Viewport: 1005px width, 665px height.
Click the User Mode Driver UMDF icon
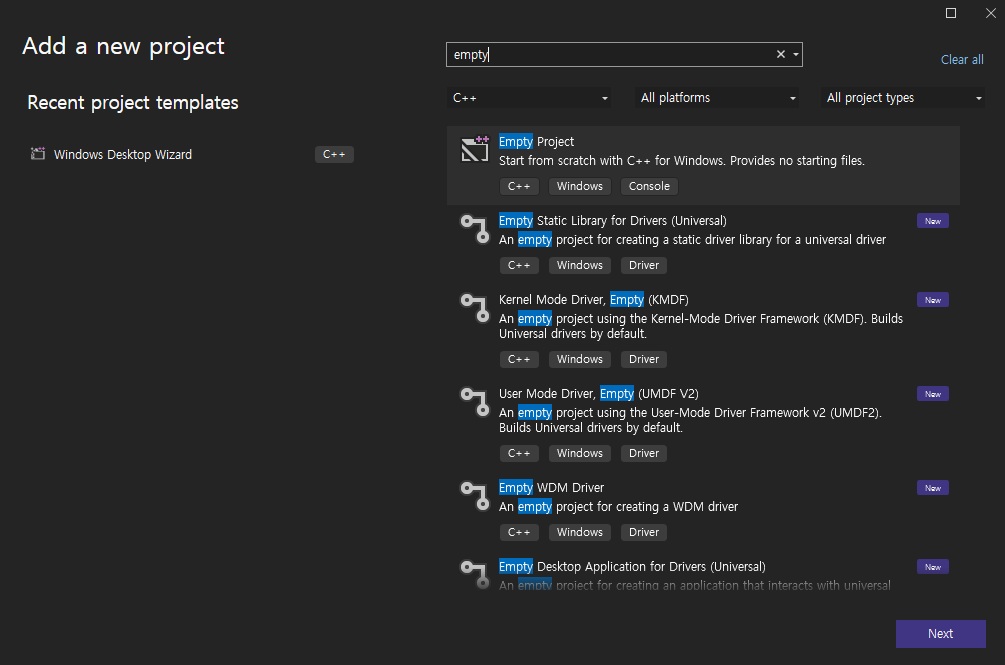pyautogui.click(x=473, y=401)
